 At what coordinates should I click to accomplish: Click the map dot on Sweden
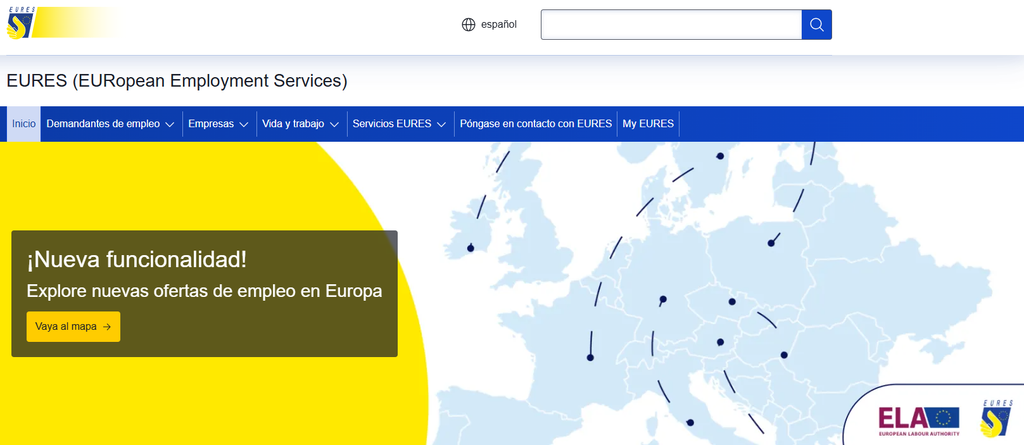[x=720, y=156]
